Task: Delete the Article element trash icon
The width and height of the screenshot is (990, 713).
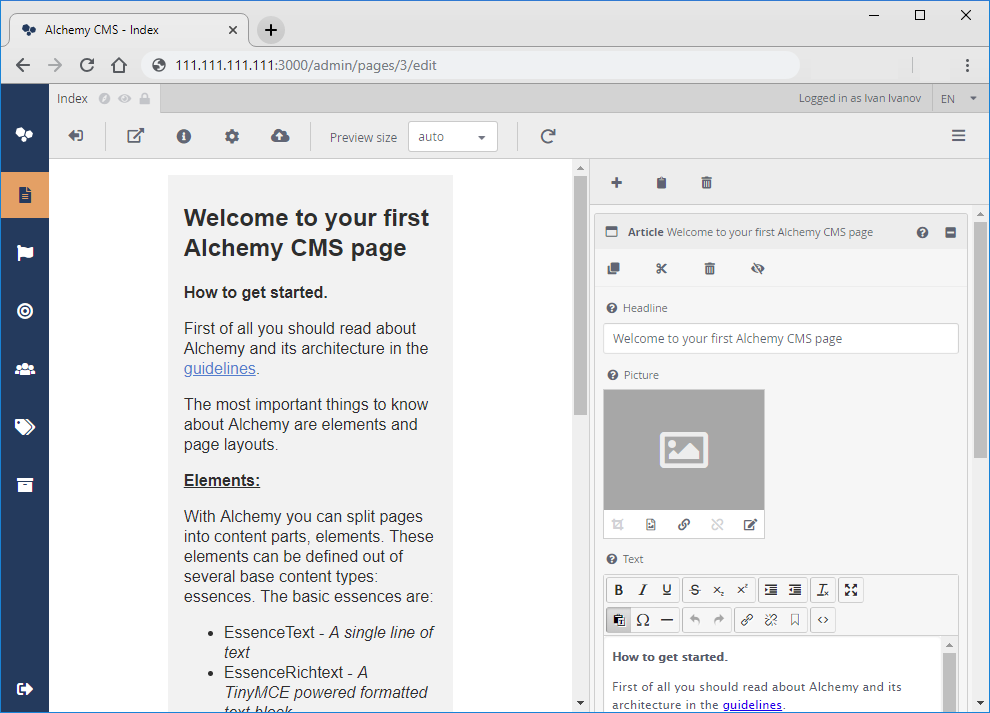Action: (710, 268)
